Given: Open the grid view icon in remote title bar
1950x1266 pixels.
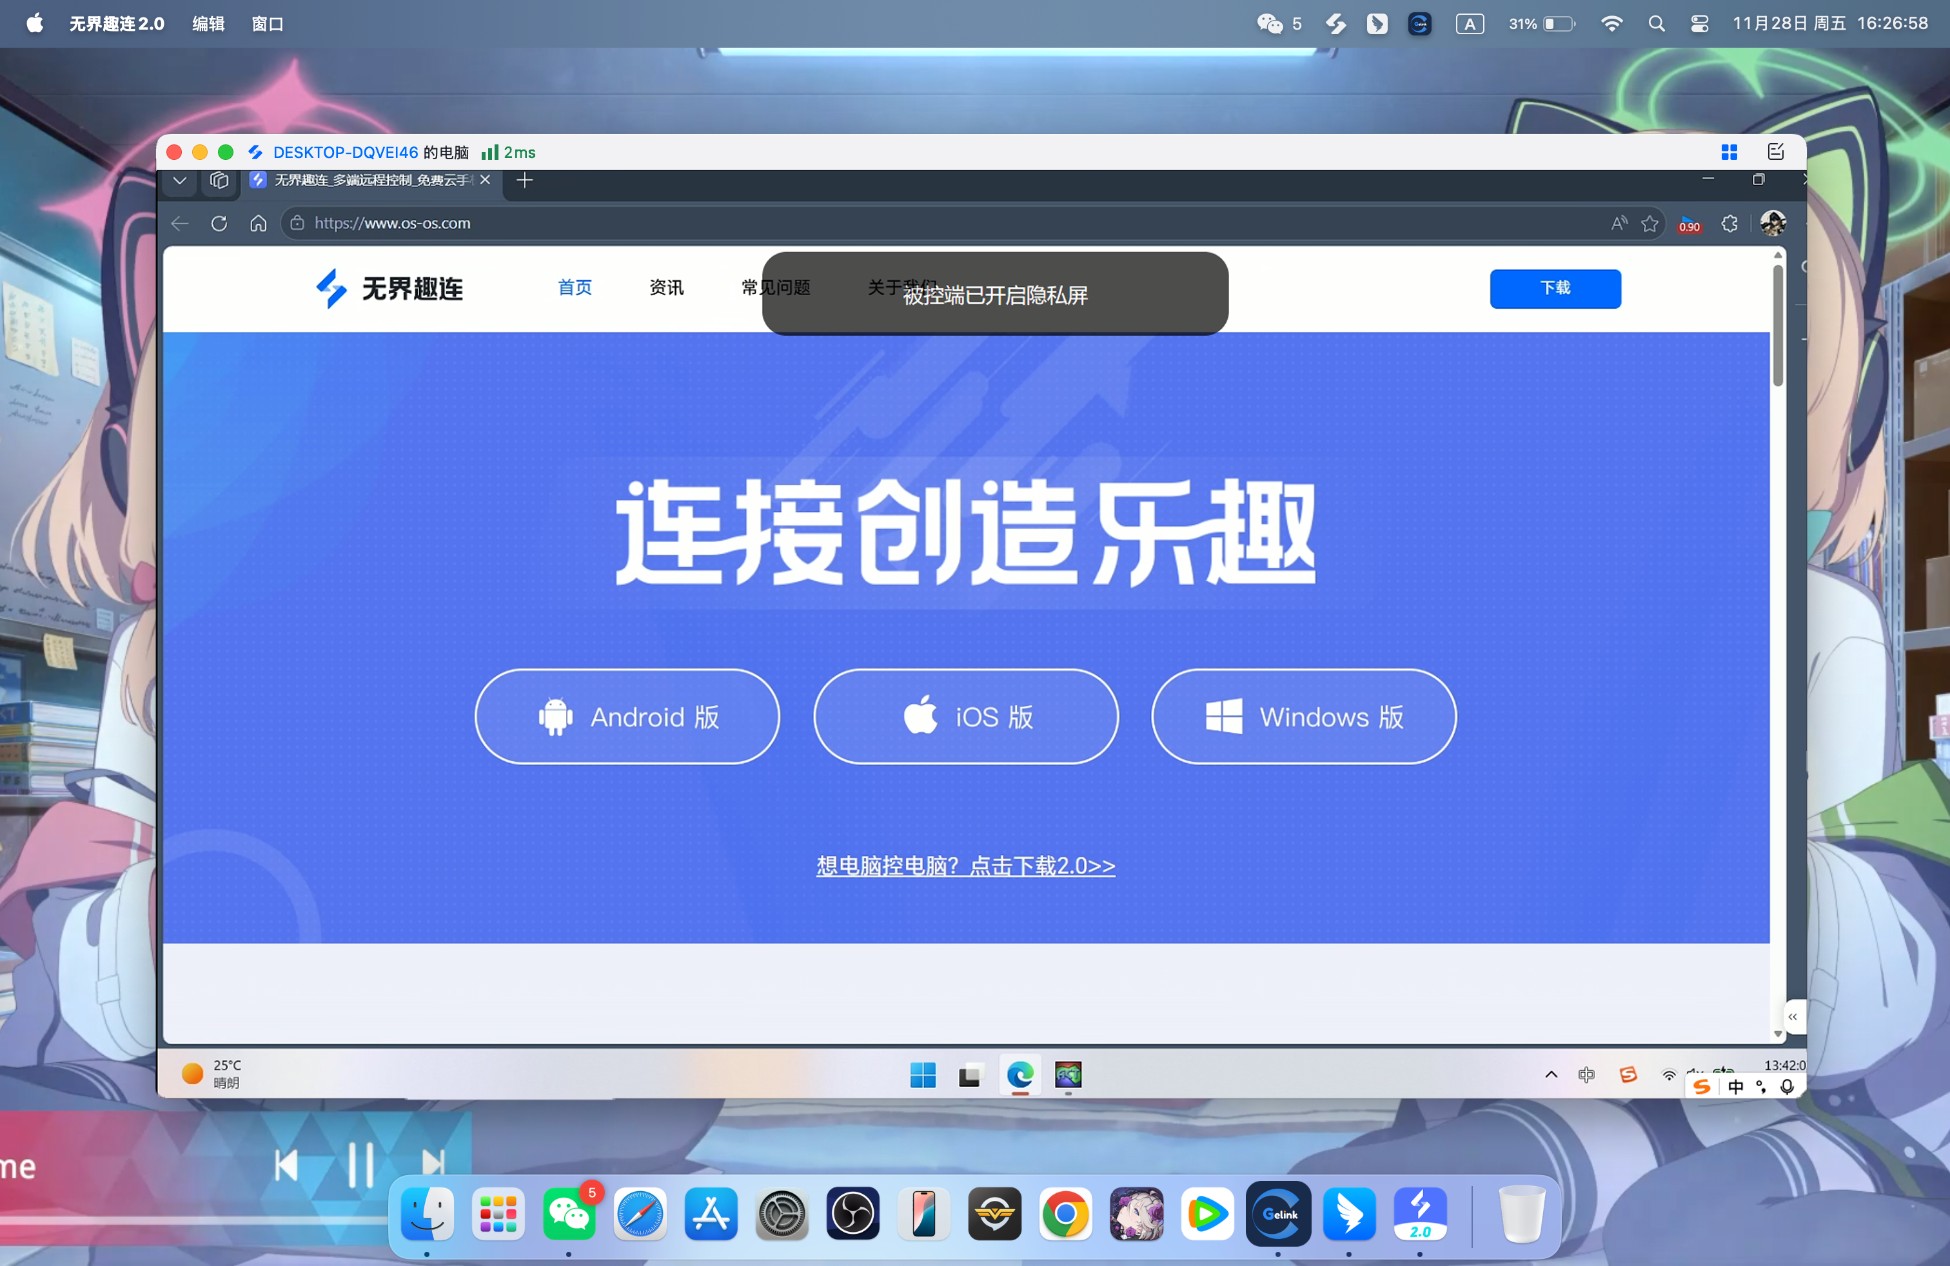Looking at the screenshot, I should [1729, 152].
